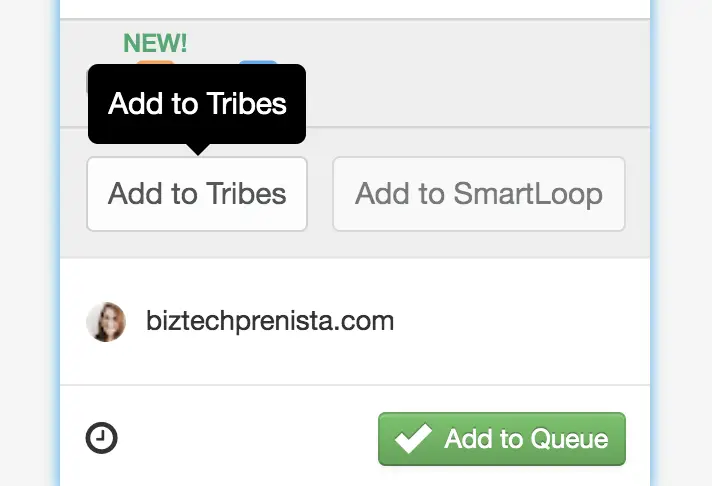The height and width of the screenshot is (486, 712).
Task: Click the word SmartLoop in its button
Action: (528, 194)
